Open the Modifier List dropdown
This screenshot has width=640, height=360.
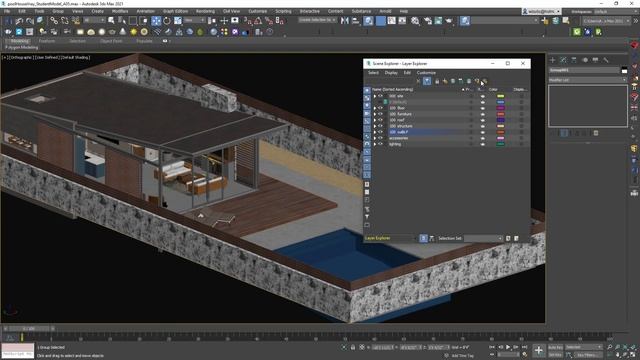pos(587,80)
